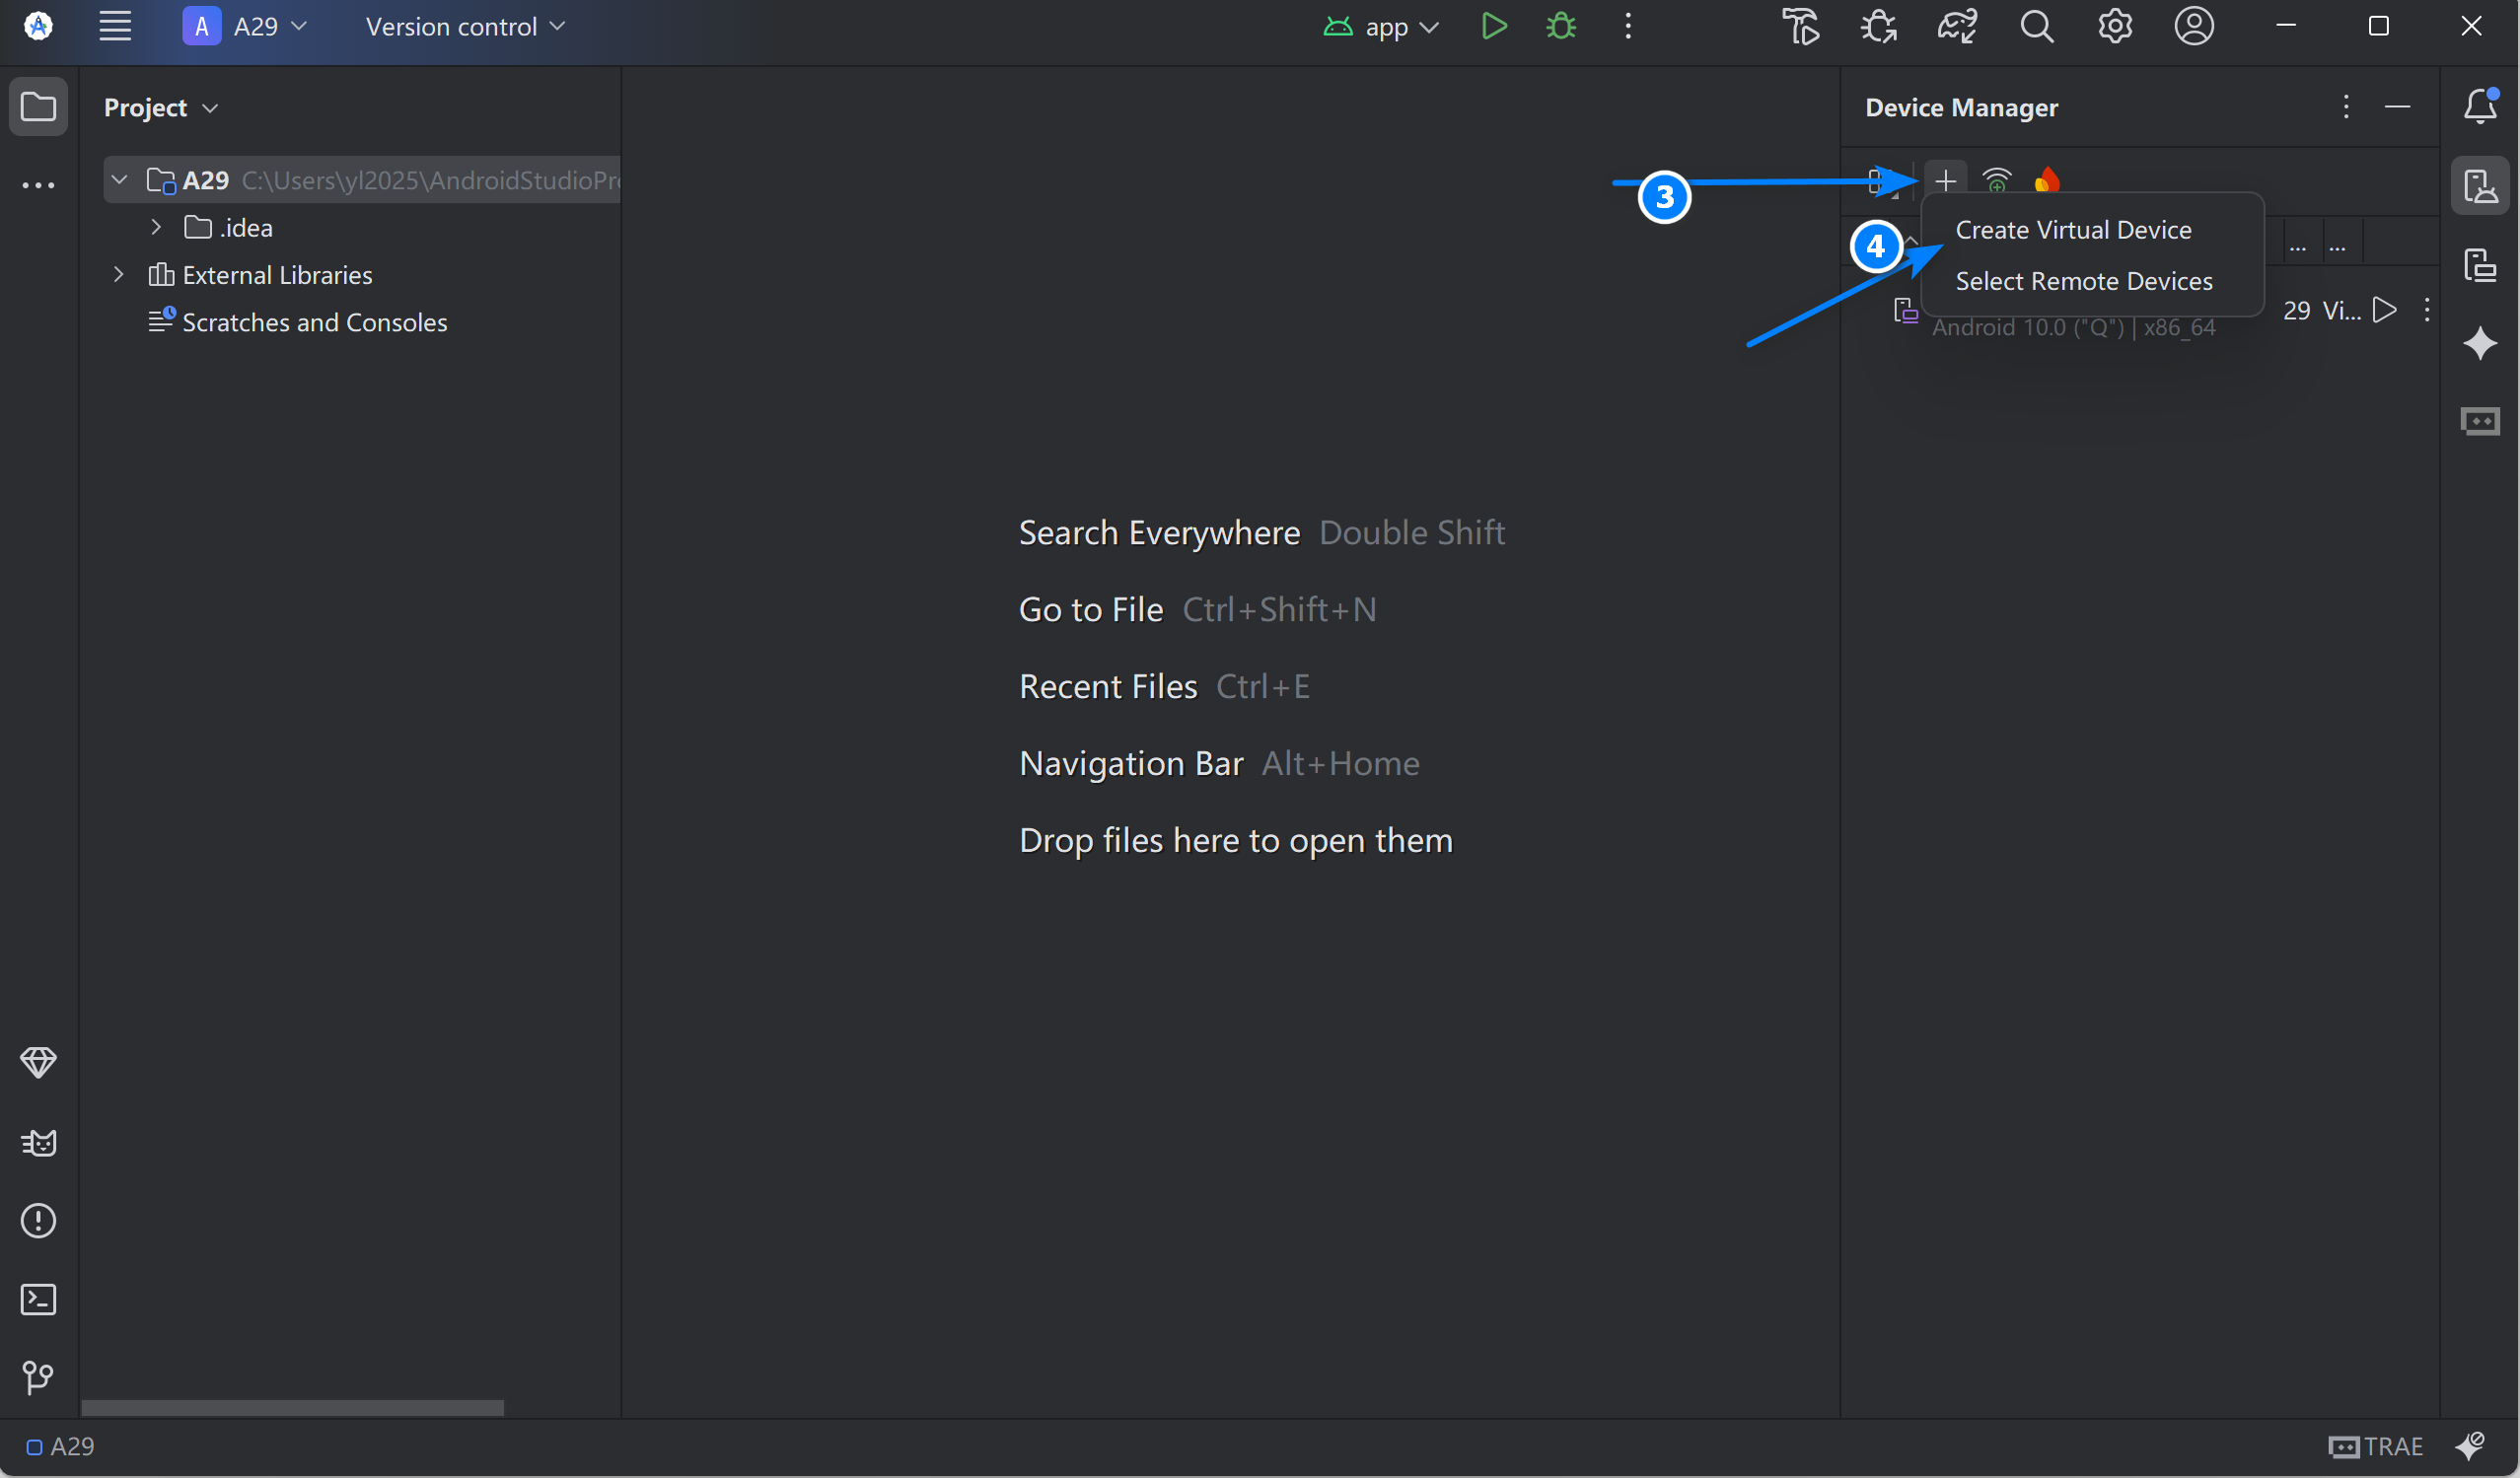Open the Problems tool window icon

click(x=38, y=1220)
